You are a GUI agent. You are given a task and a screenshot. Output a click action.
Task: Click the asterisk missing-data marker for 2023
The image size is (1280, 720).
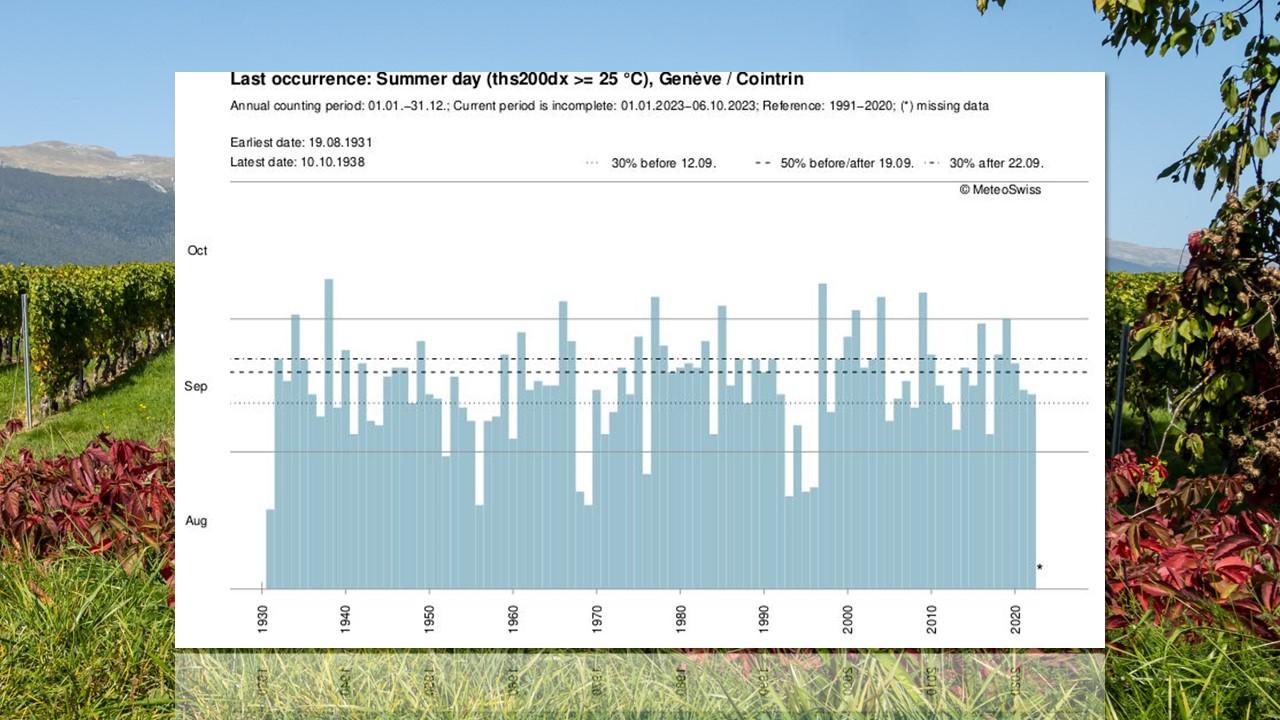pyautogui.click(x=1040, y=569)
